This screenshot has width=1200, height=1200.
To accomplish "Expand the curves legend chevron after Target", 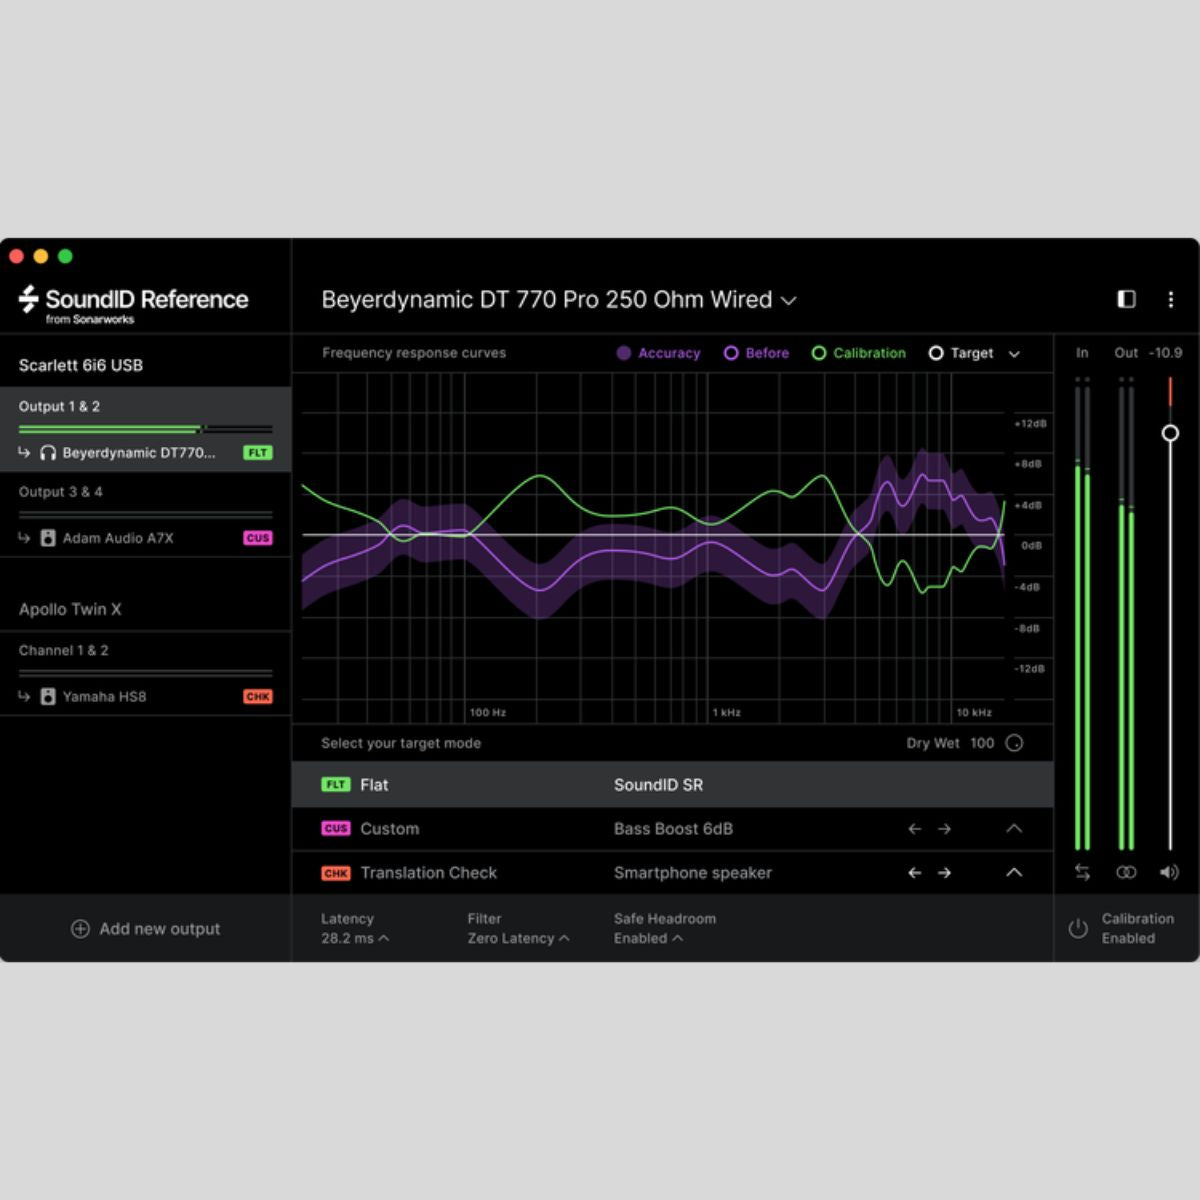I will pos(1014,354).
